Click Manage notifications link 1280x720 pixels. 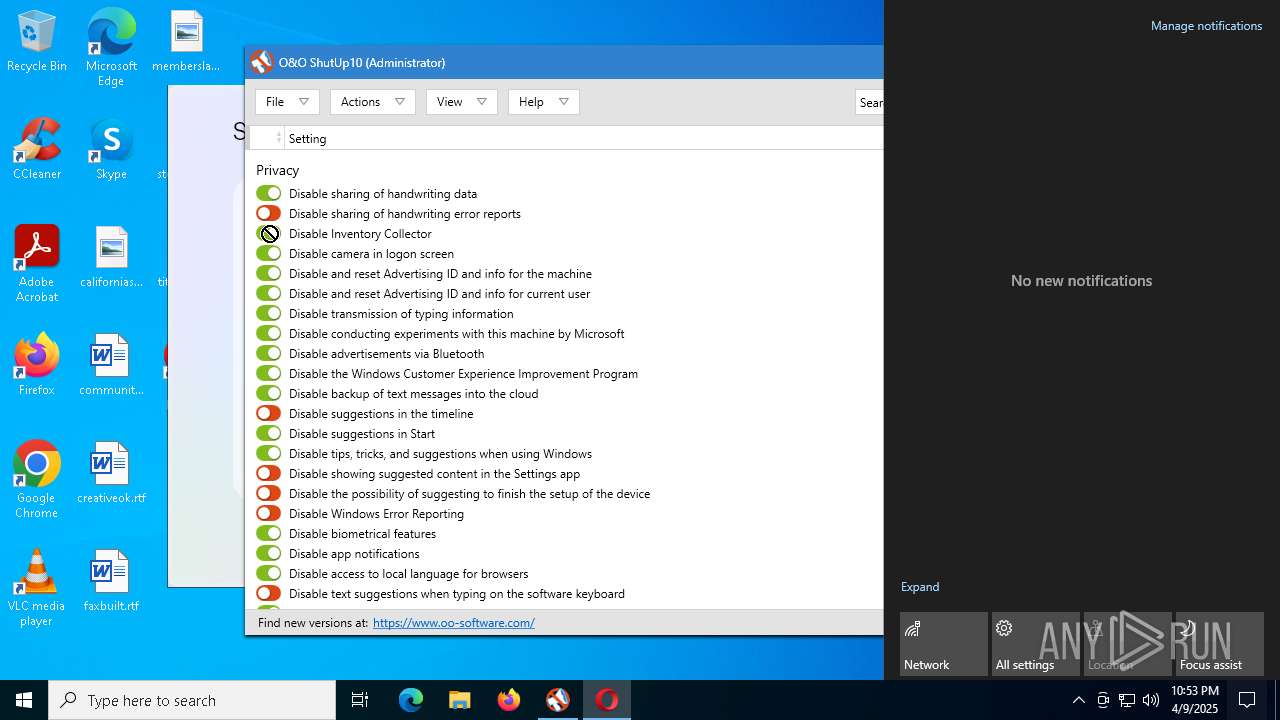(x=1206, y=26)
